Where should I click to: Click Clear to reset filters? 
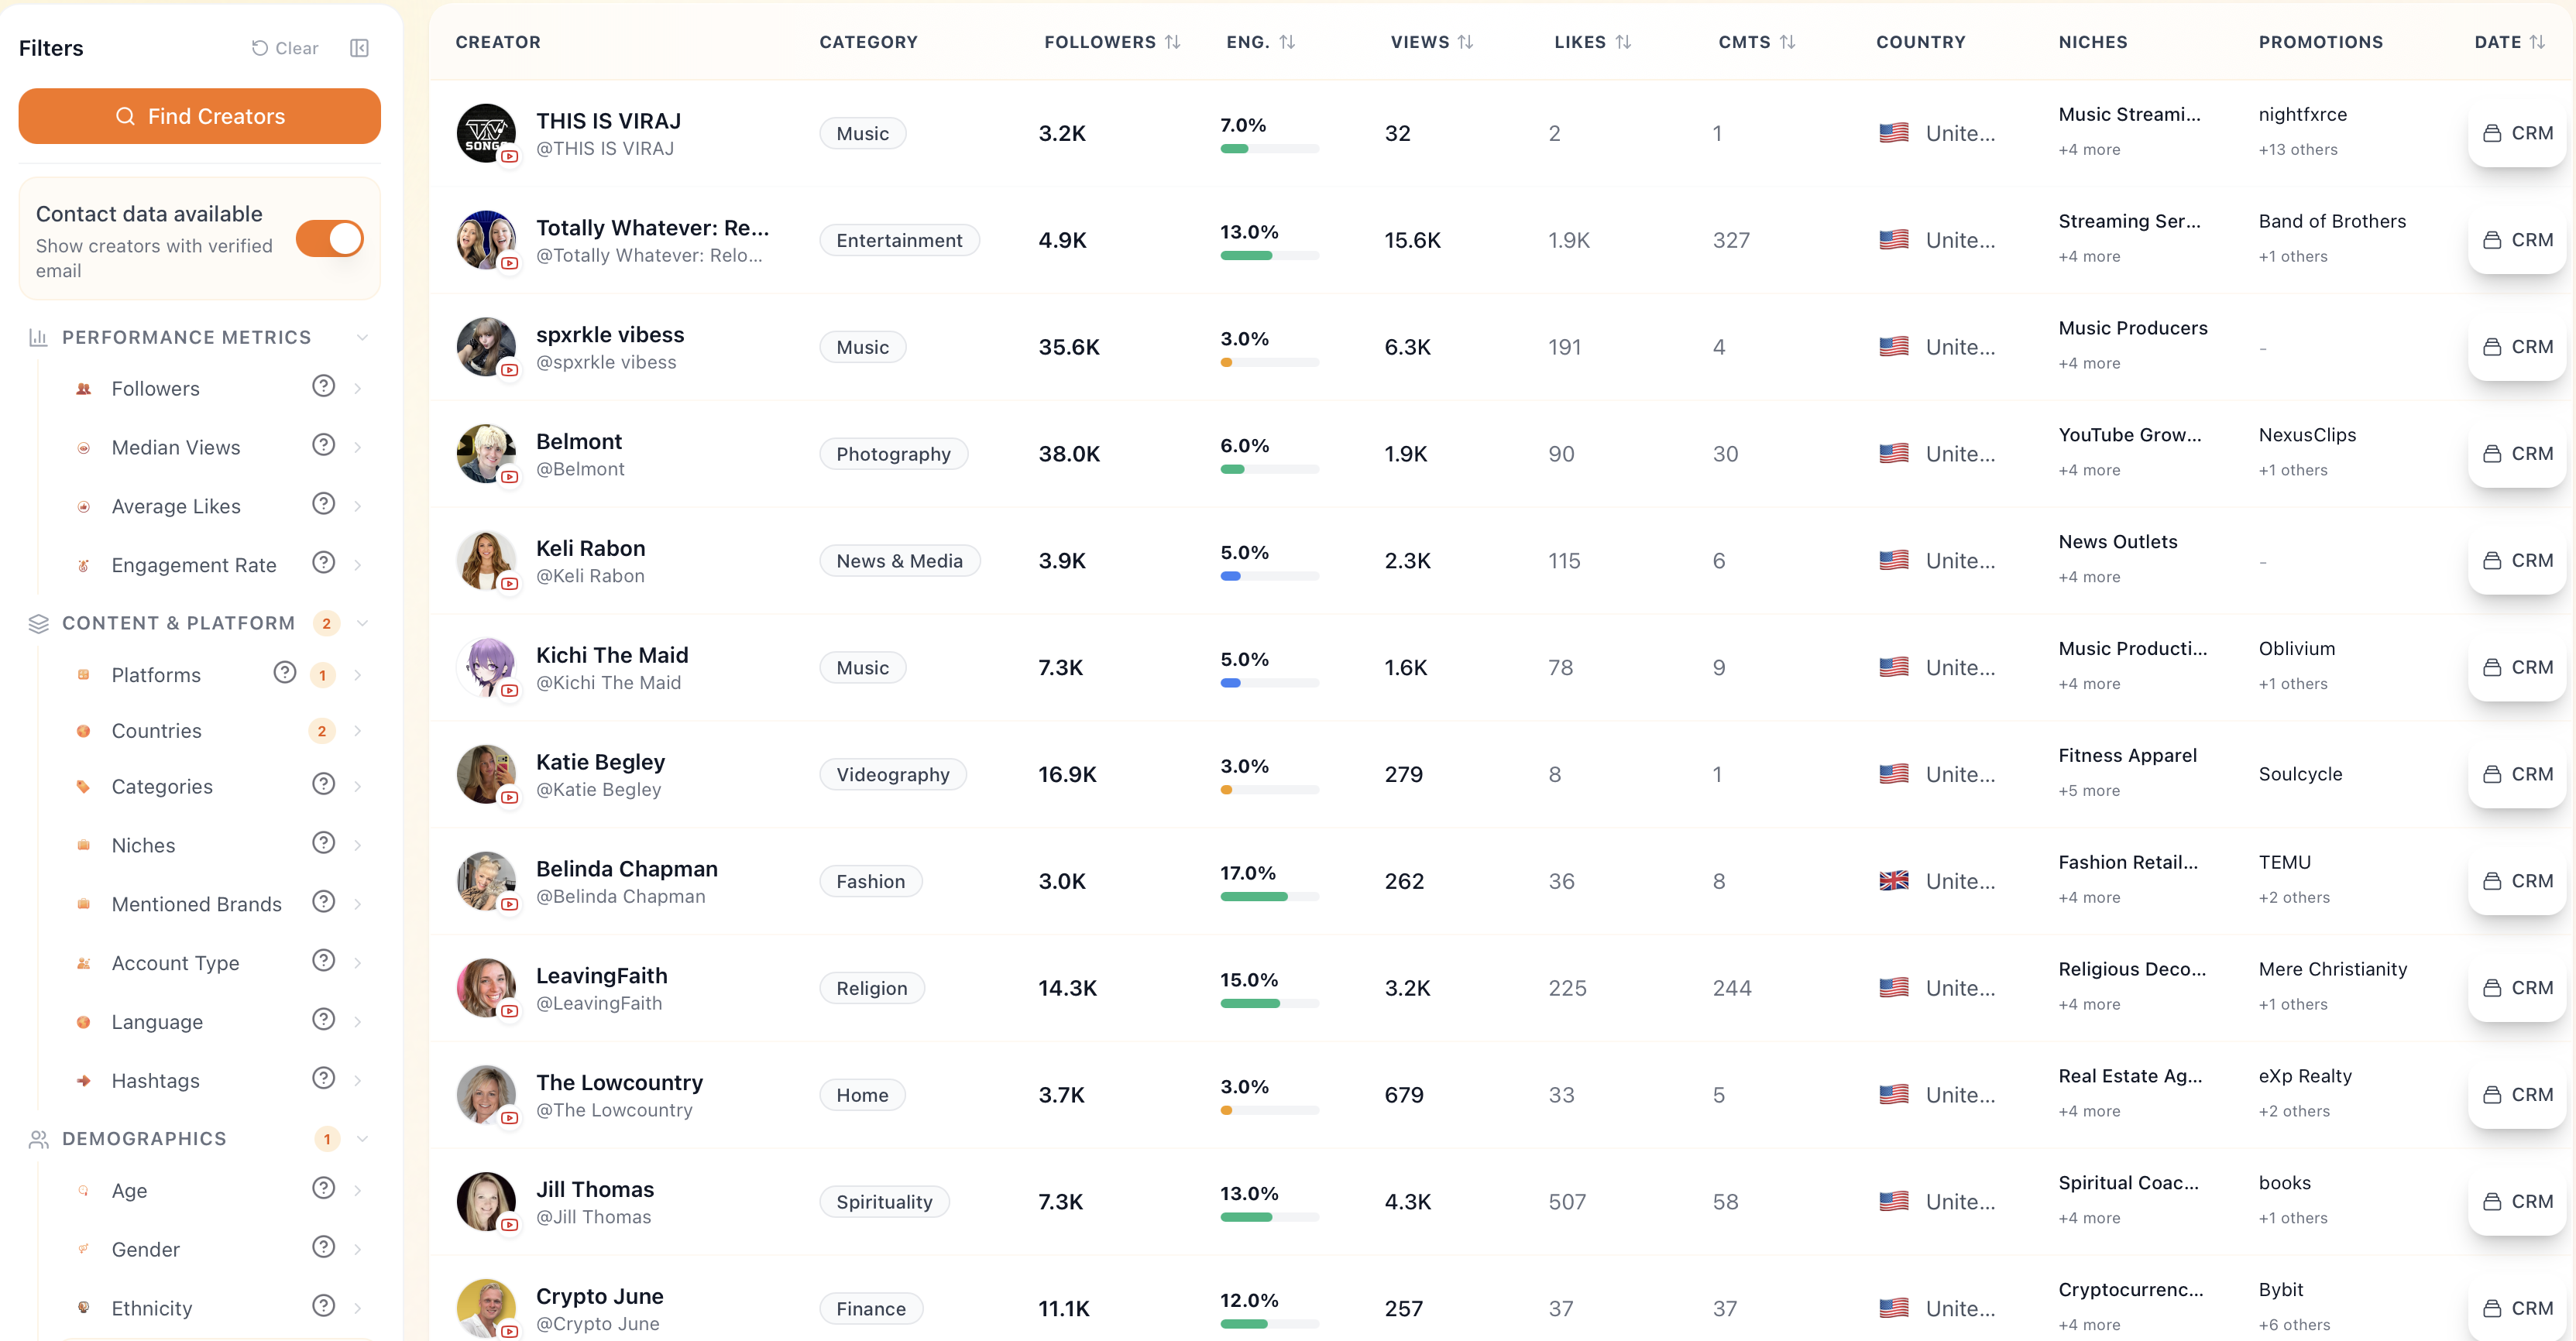tap(285, 48)
